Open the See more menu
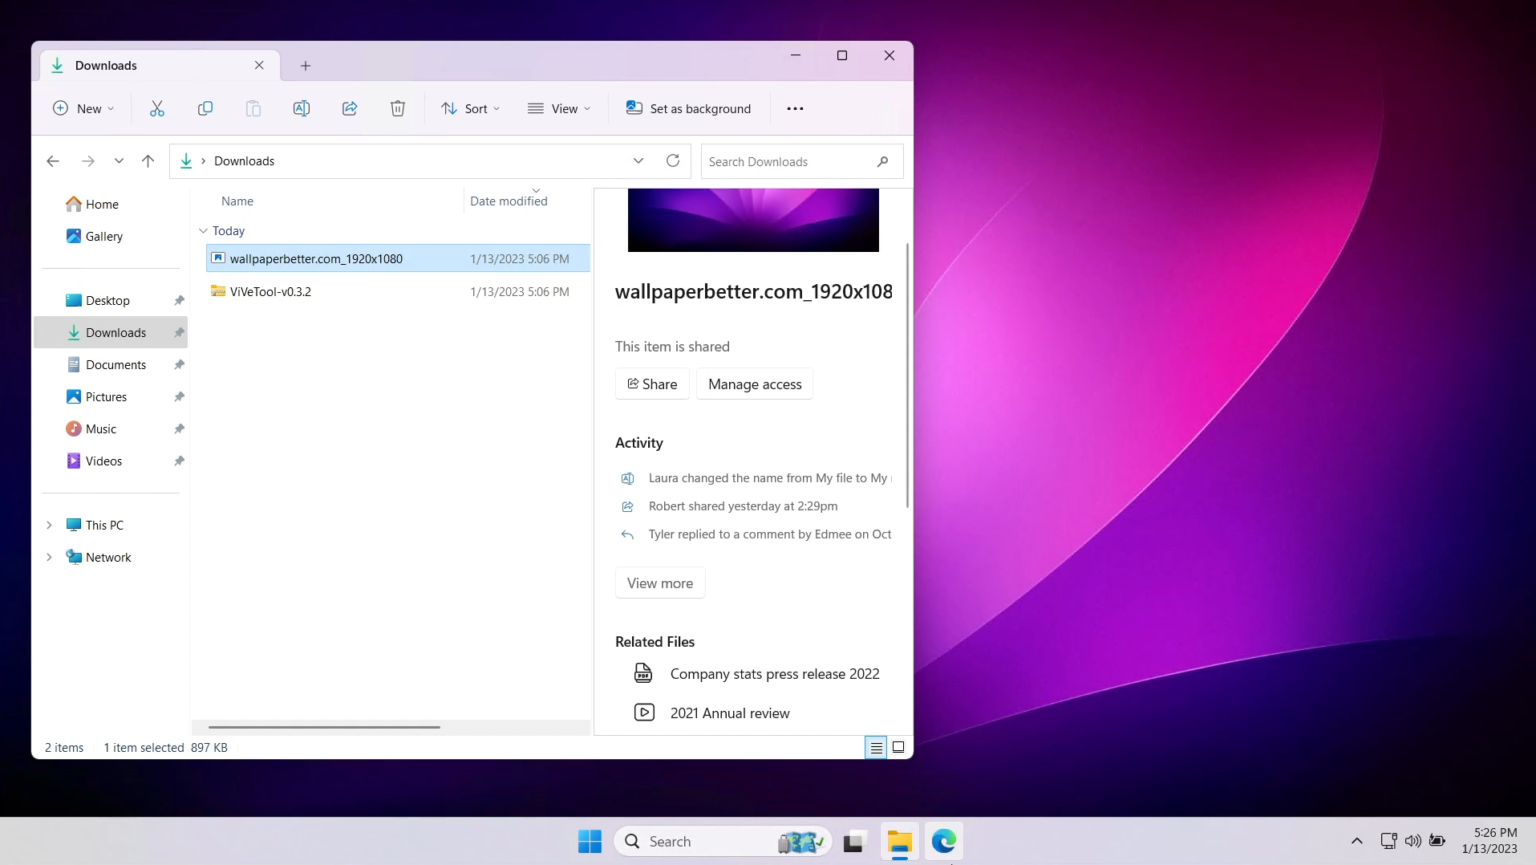Screen dimensions: 1536x865 (x=795, y=108)
